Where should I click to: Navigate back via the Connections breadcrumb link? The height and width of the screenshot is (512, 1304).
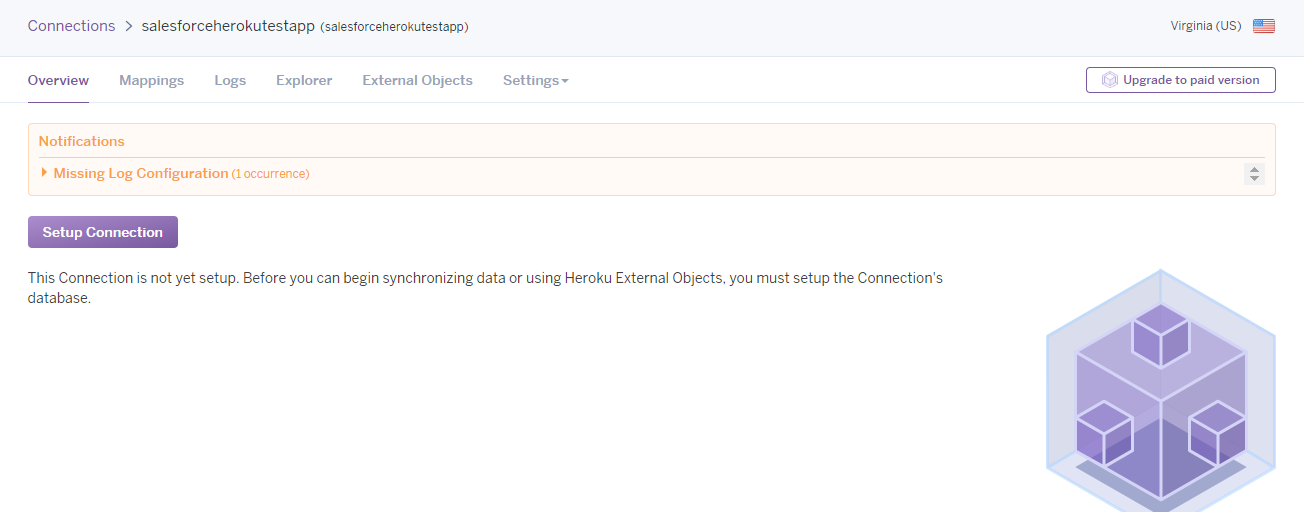point(71,26)
